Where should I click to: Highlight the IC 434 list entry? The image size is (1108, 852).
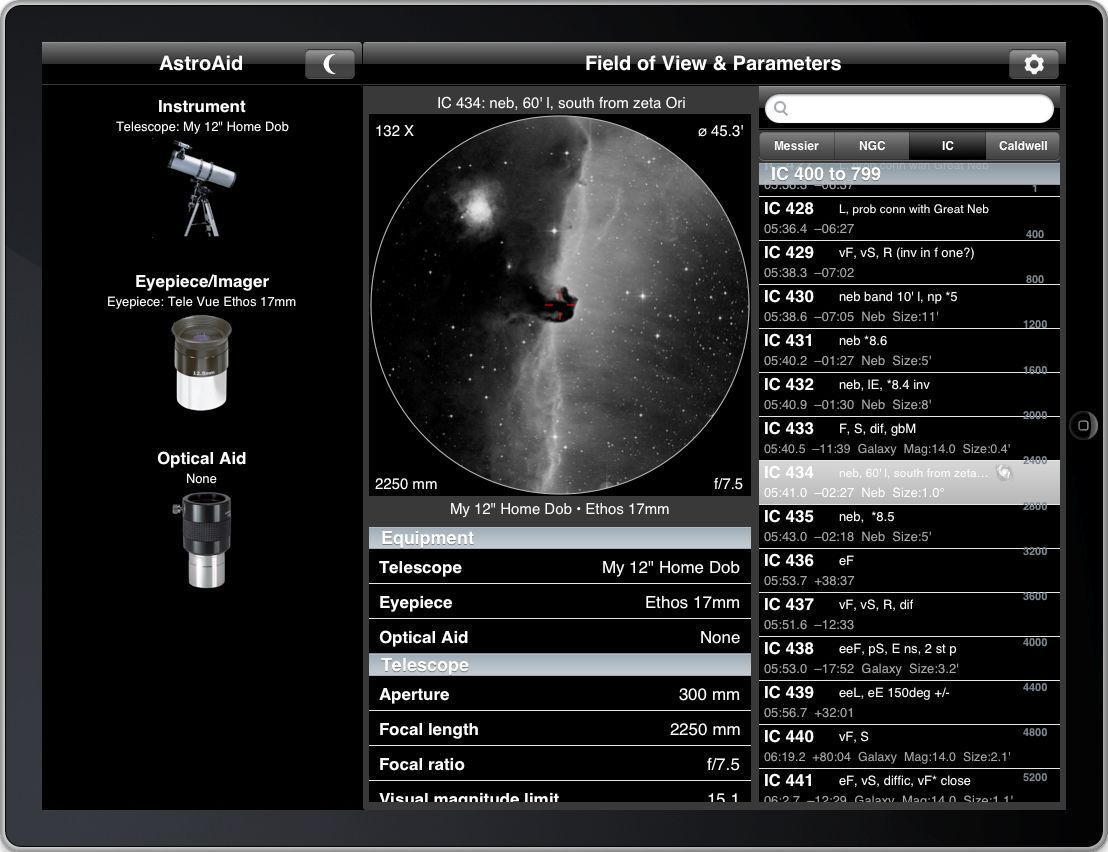tap(880, 480)
